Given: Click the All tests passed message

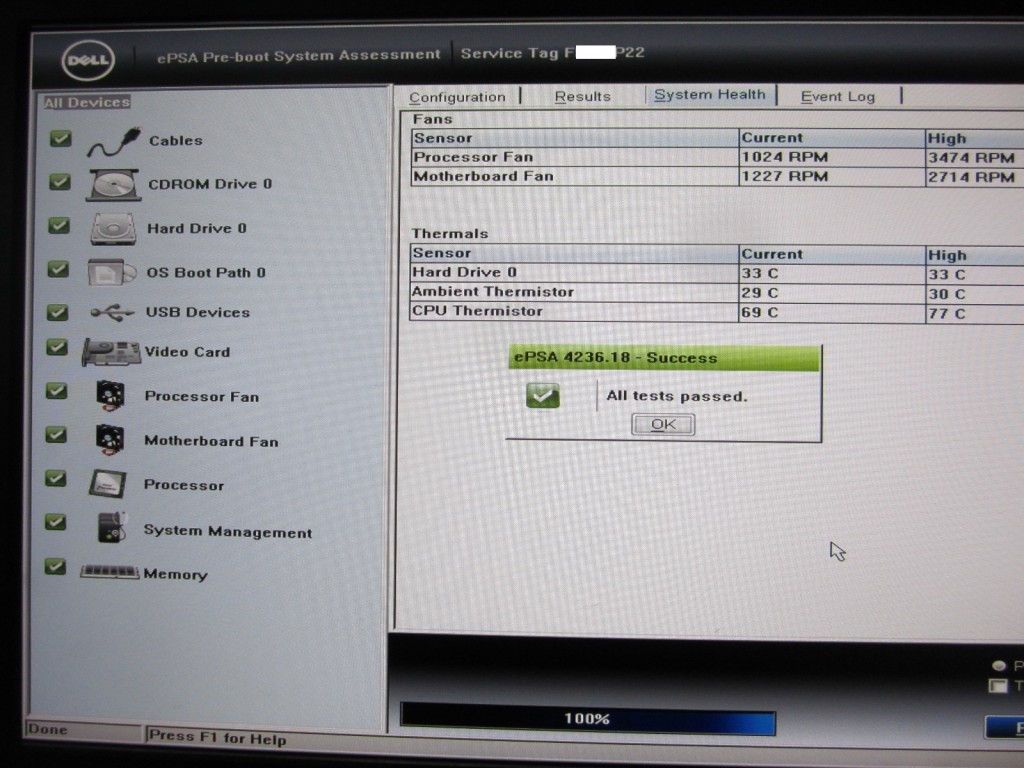Looking at the screenshot, I should tap(677, 396).
